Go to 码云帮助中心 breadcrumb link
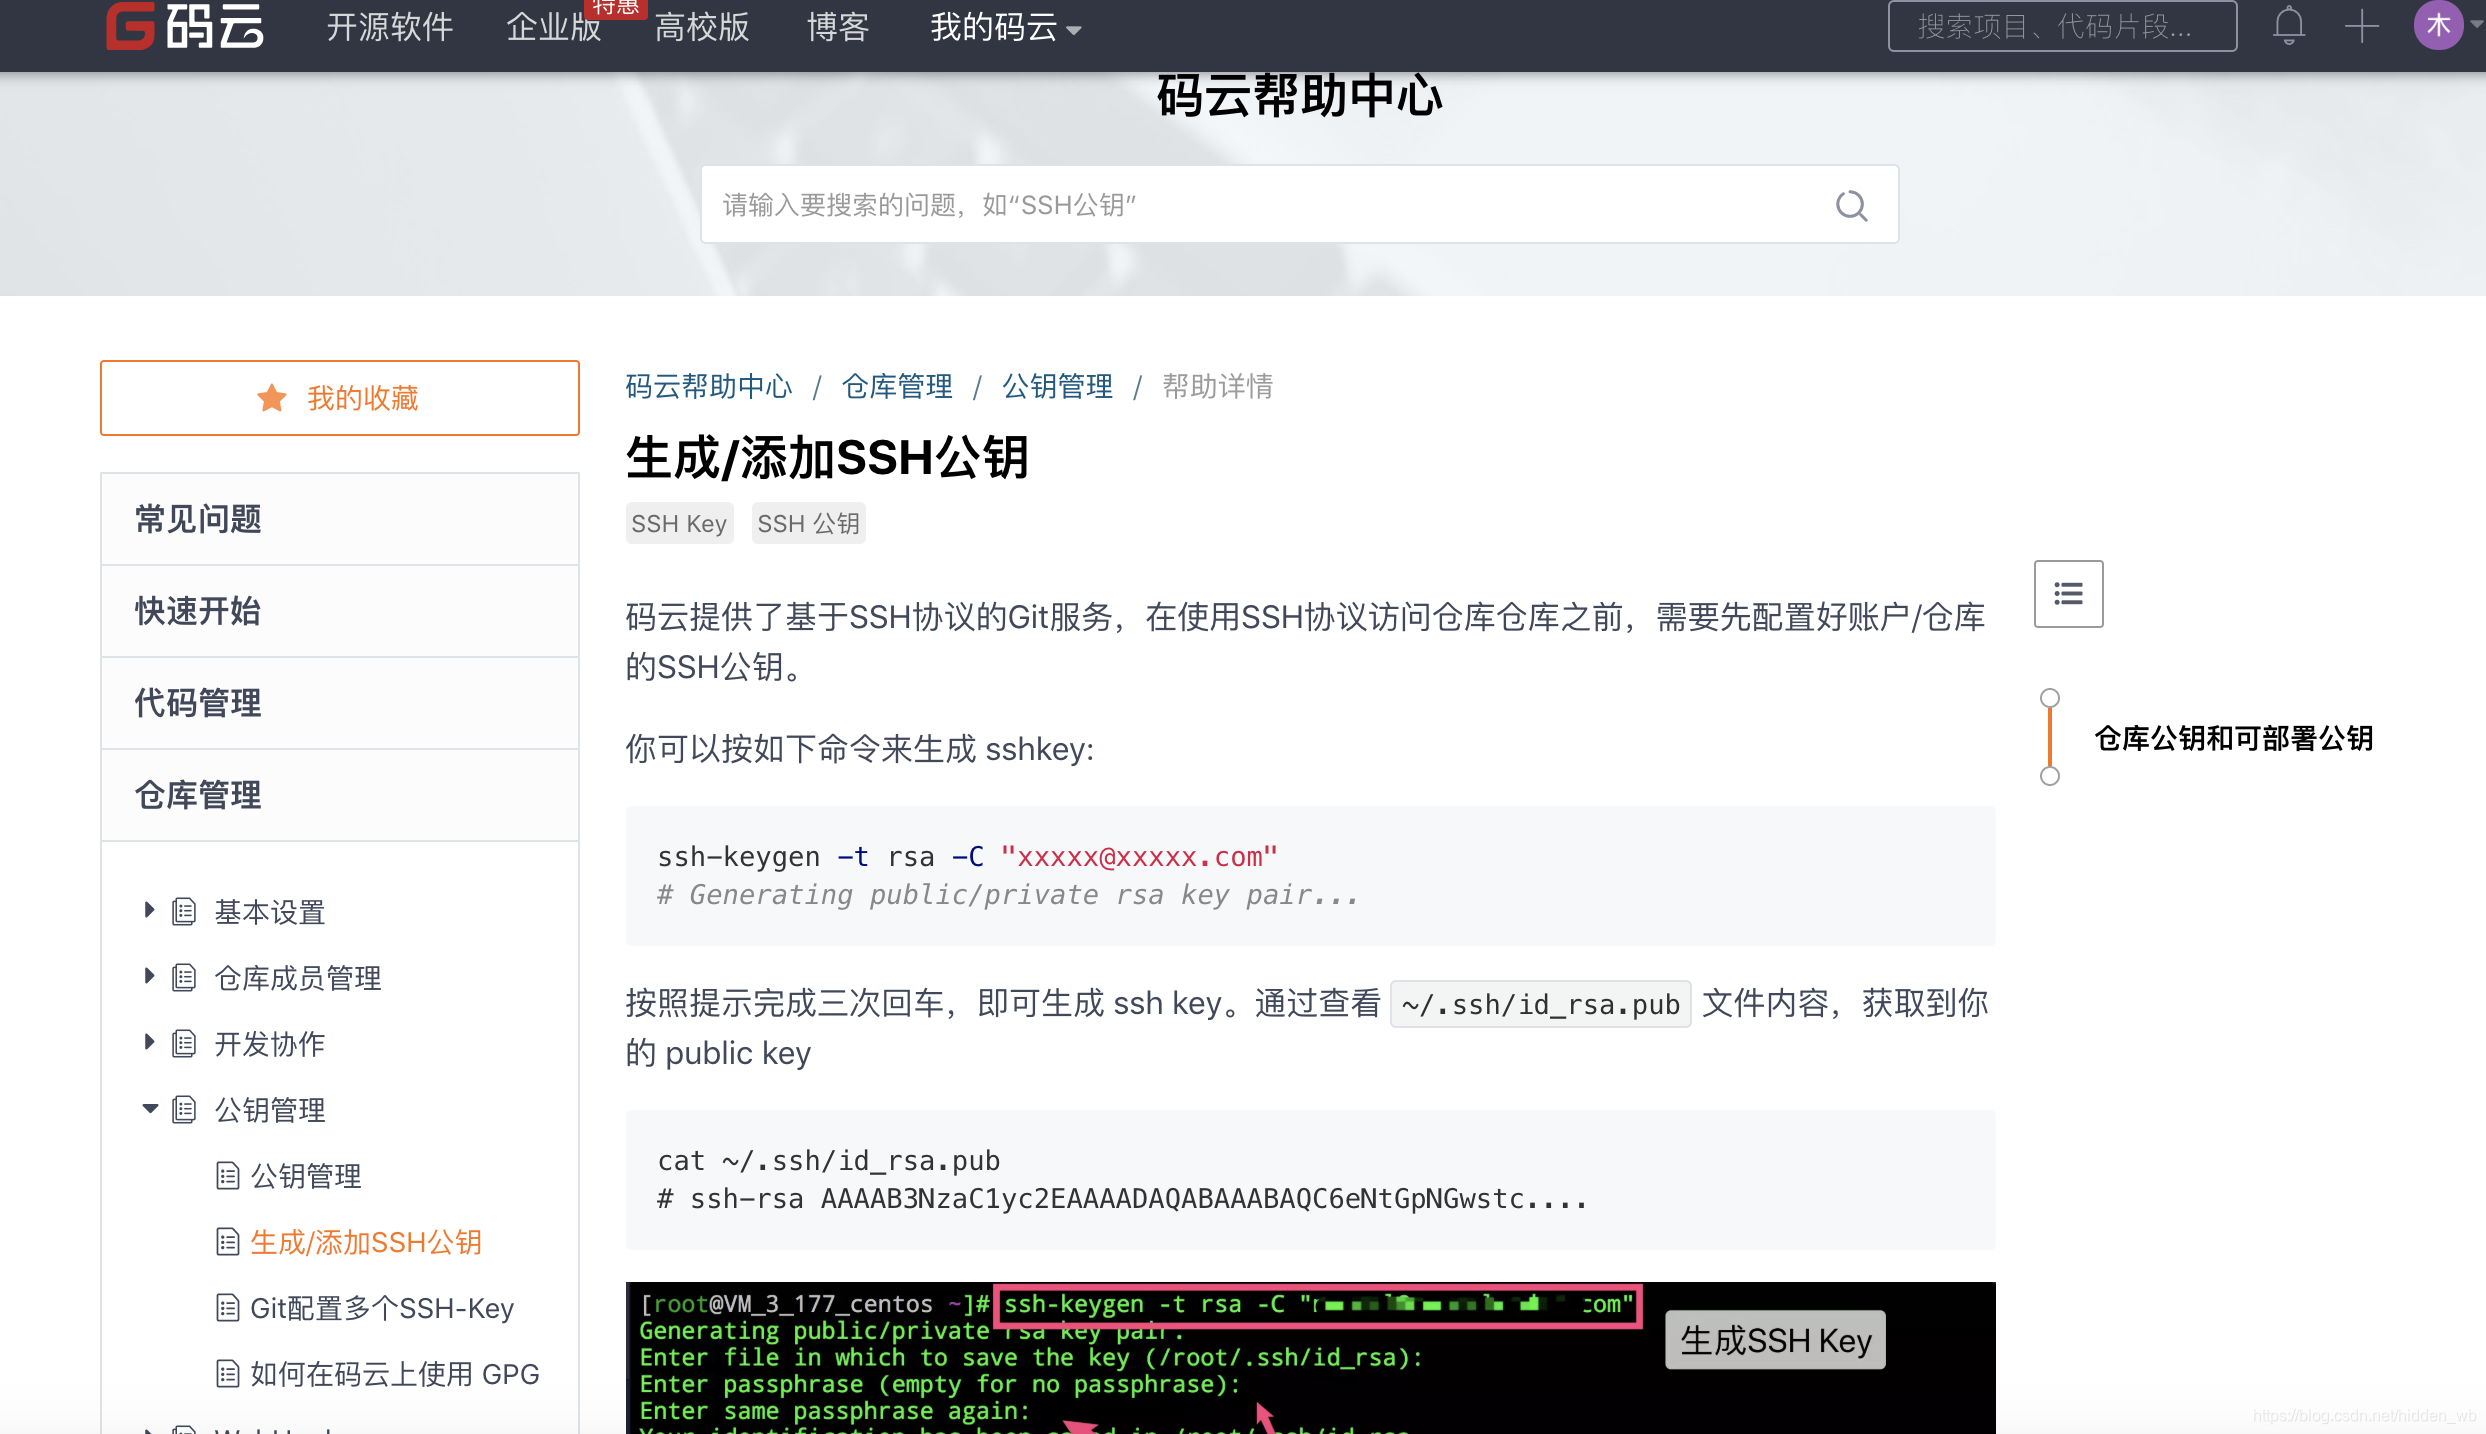Viewport: 2486px width, 1434px height. point(709,386)
